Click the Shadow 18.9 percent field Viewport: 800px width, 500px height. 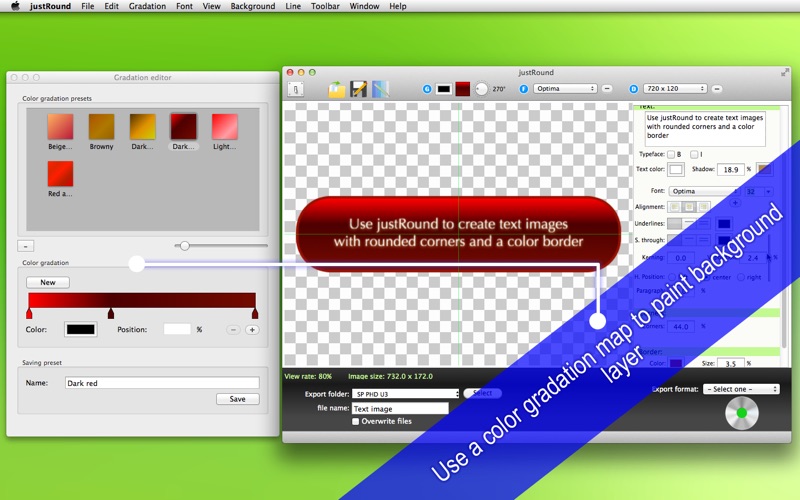click(x=731, y=169)
